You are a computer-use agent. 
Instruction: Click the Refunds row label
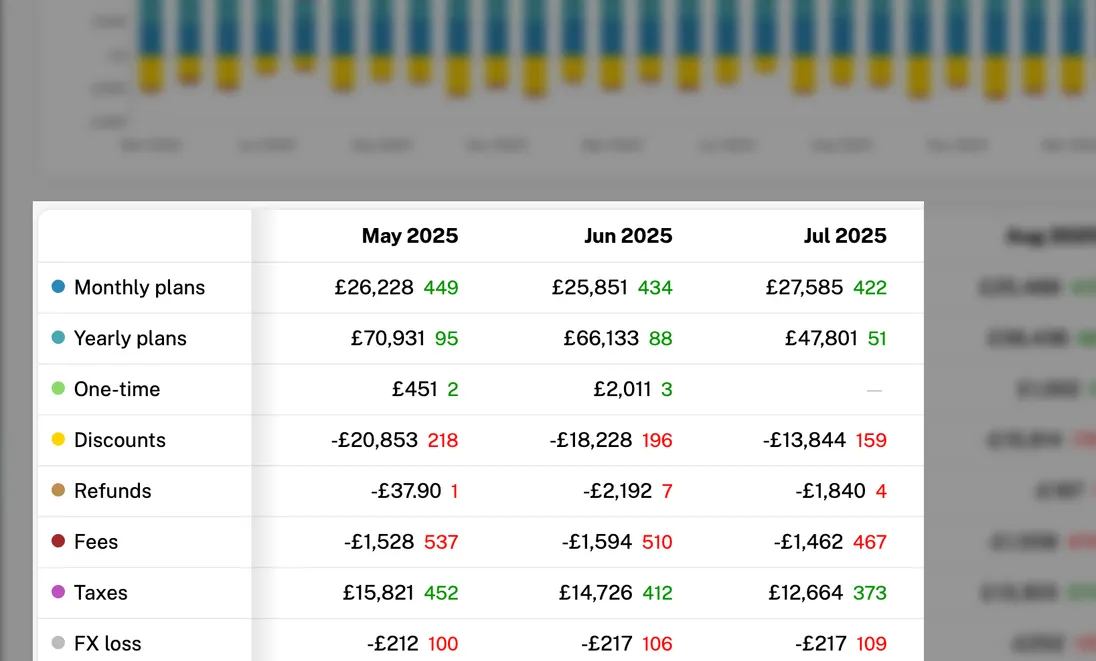(113, 492)
